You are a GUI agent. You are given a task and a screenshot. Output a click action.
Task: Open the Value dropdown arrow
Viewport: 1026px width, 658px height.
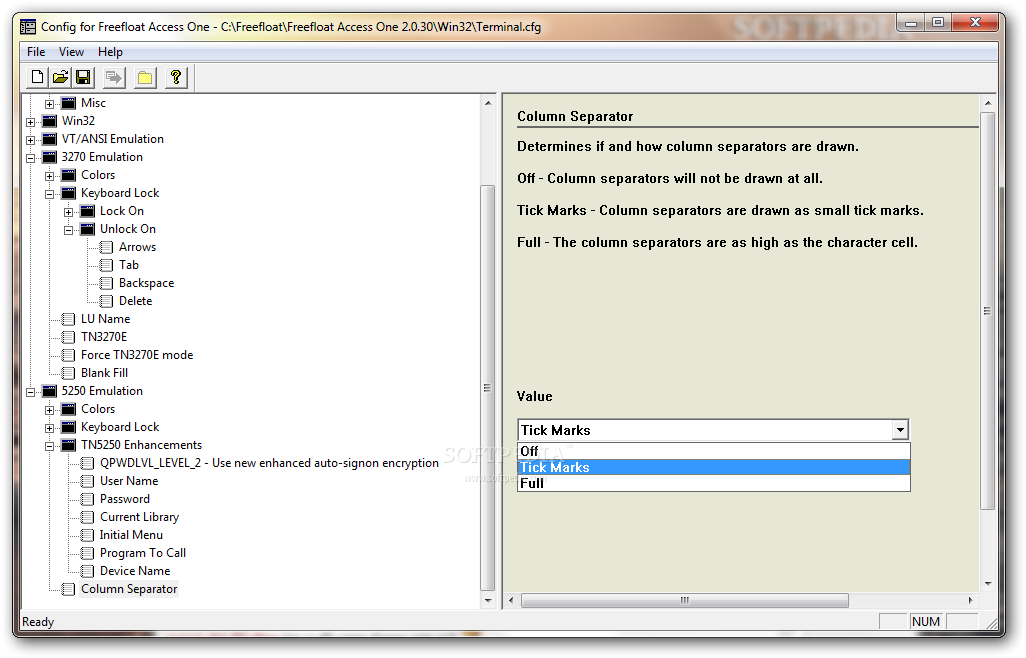[x=900, y=430]
